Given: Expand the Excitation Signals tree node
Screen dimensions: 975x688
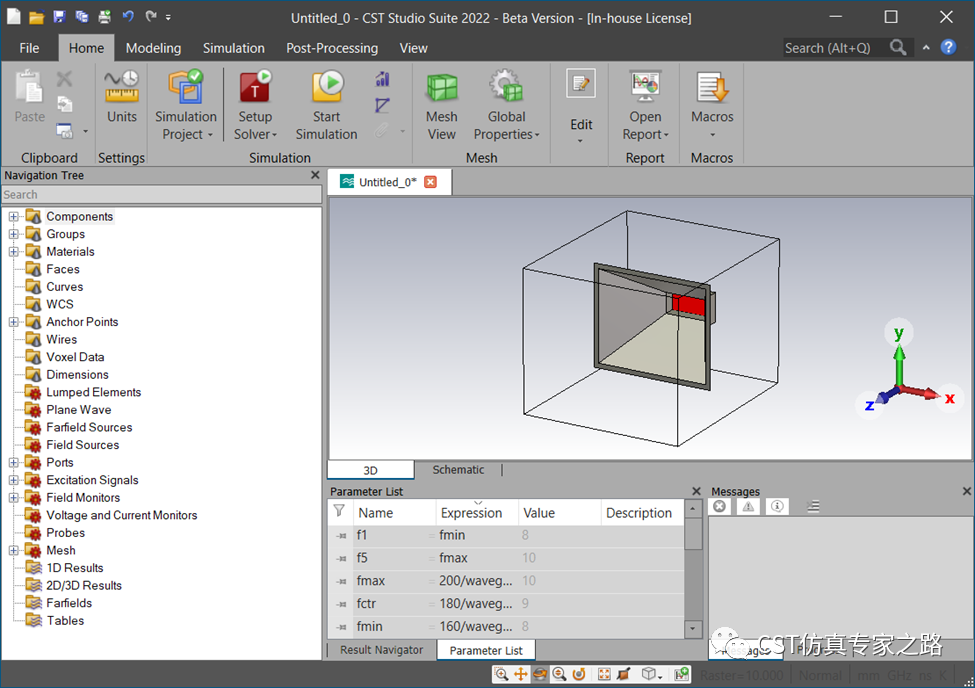Looking at the screenshot, I should pos(14,480).
